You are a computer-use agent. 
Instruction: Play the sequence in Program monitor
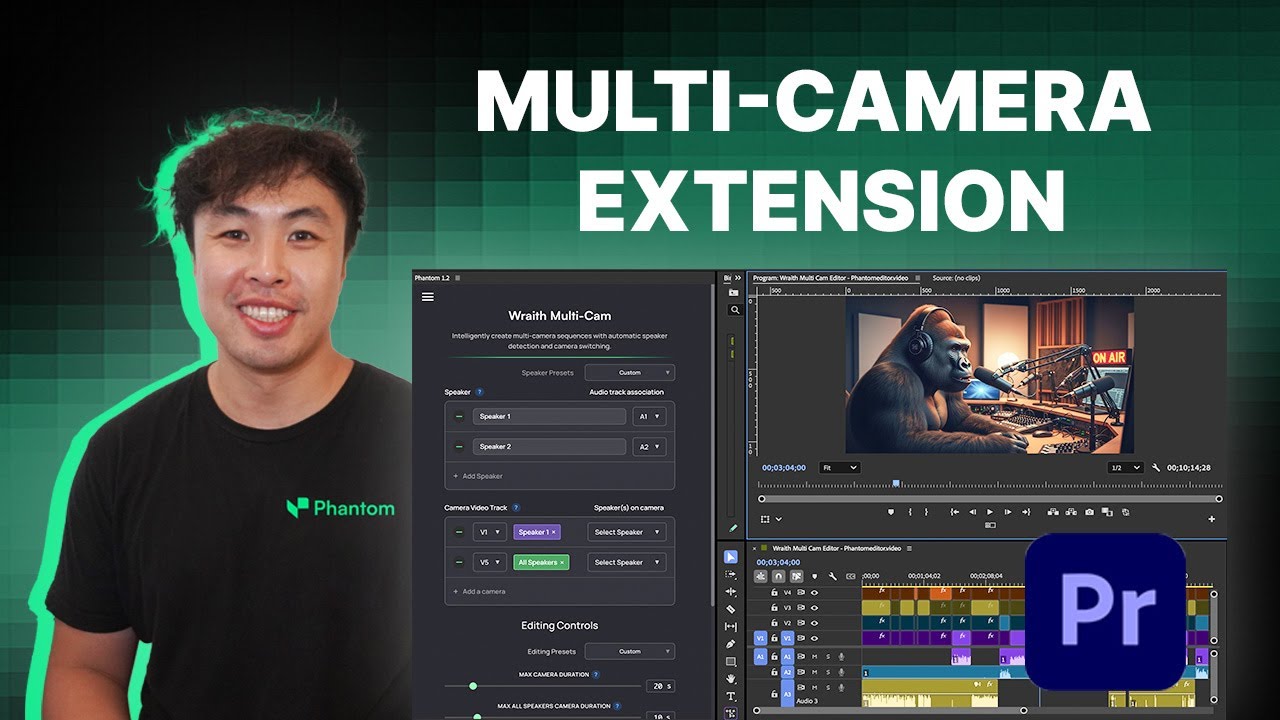click(x=990, y=512)
